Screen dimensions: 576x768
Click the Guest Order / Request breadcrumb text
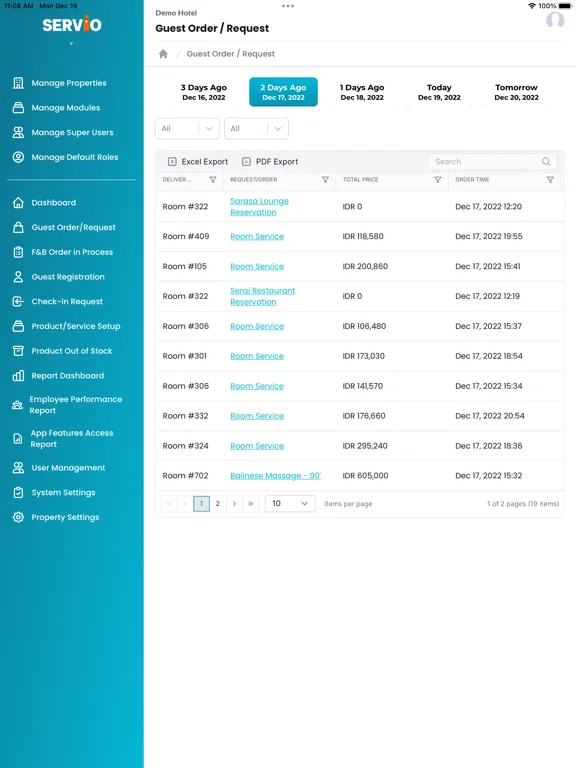(x=230, y=54)
